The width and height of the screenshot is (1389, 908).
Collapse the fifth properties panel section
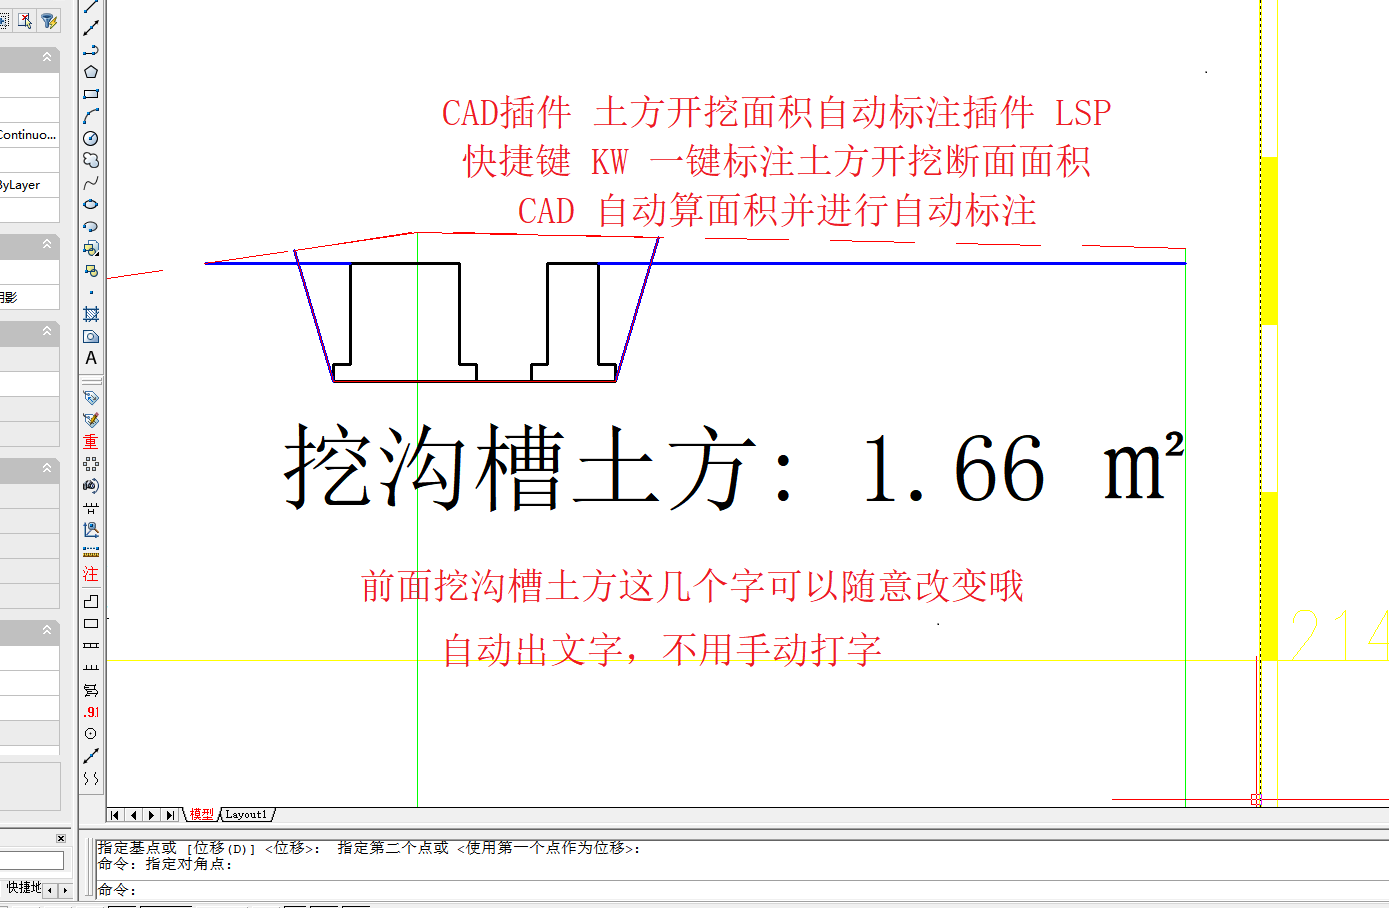(x=46, y=630)
